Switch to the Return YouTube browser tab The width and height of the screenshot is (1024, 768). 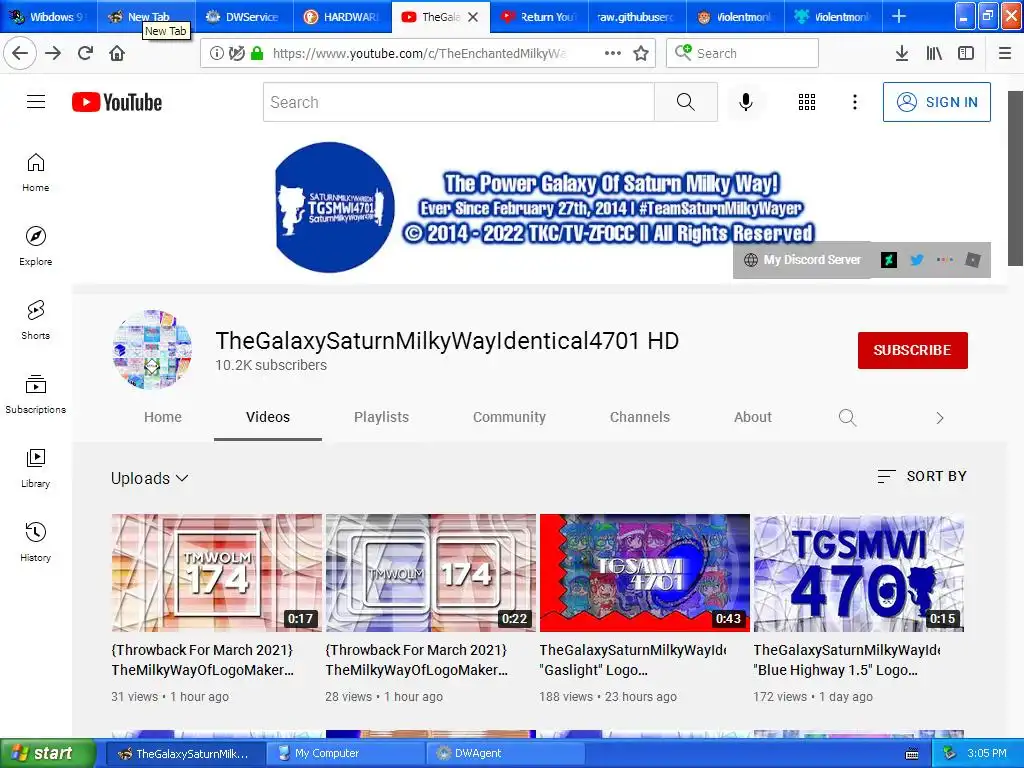[539, 17]
